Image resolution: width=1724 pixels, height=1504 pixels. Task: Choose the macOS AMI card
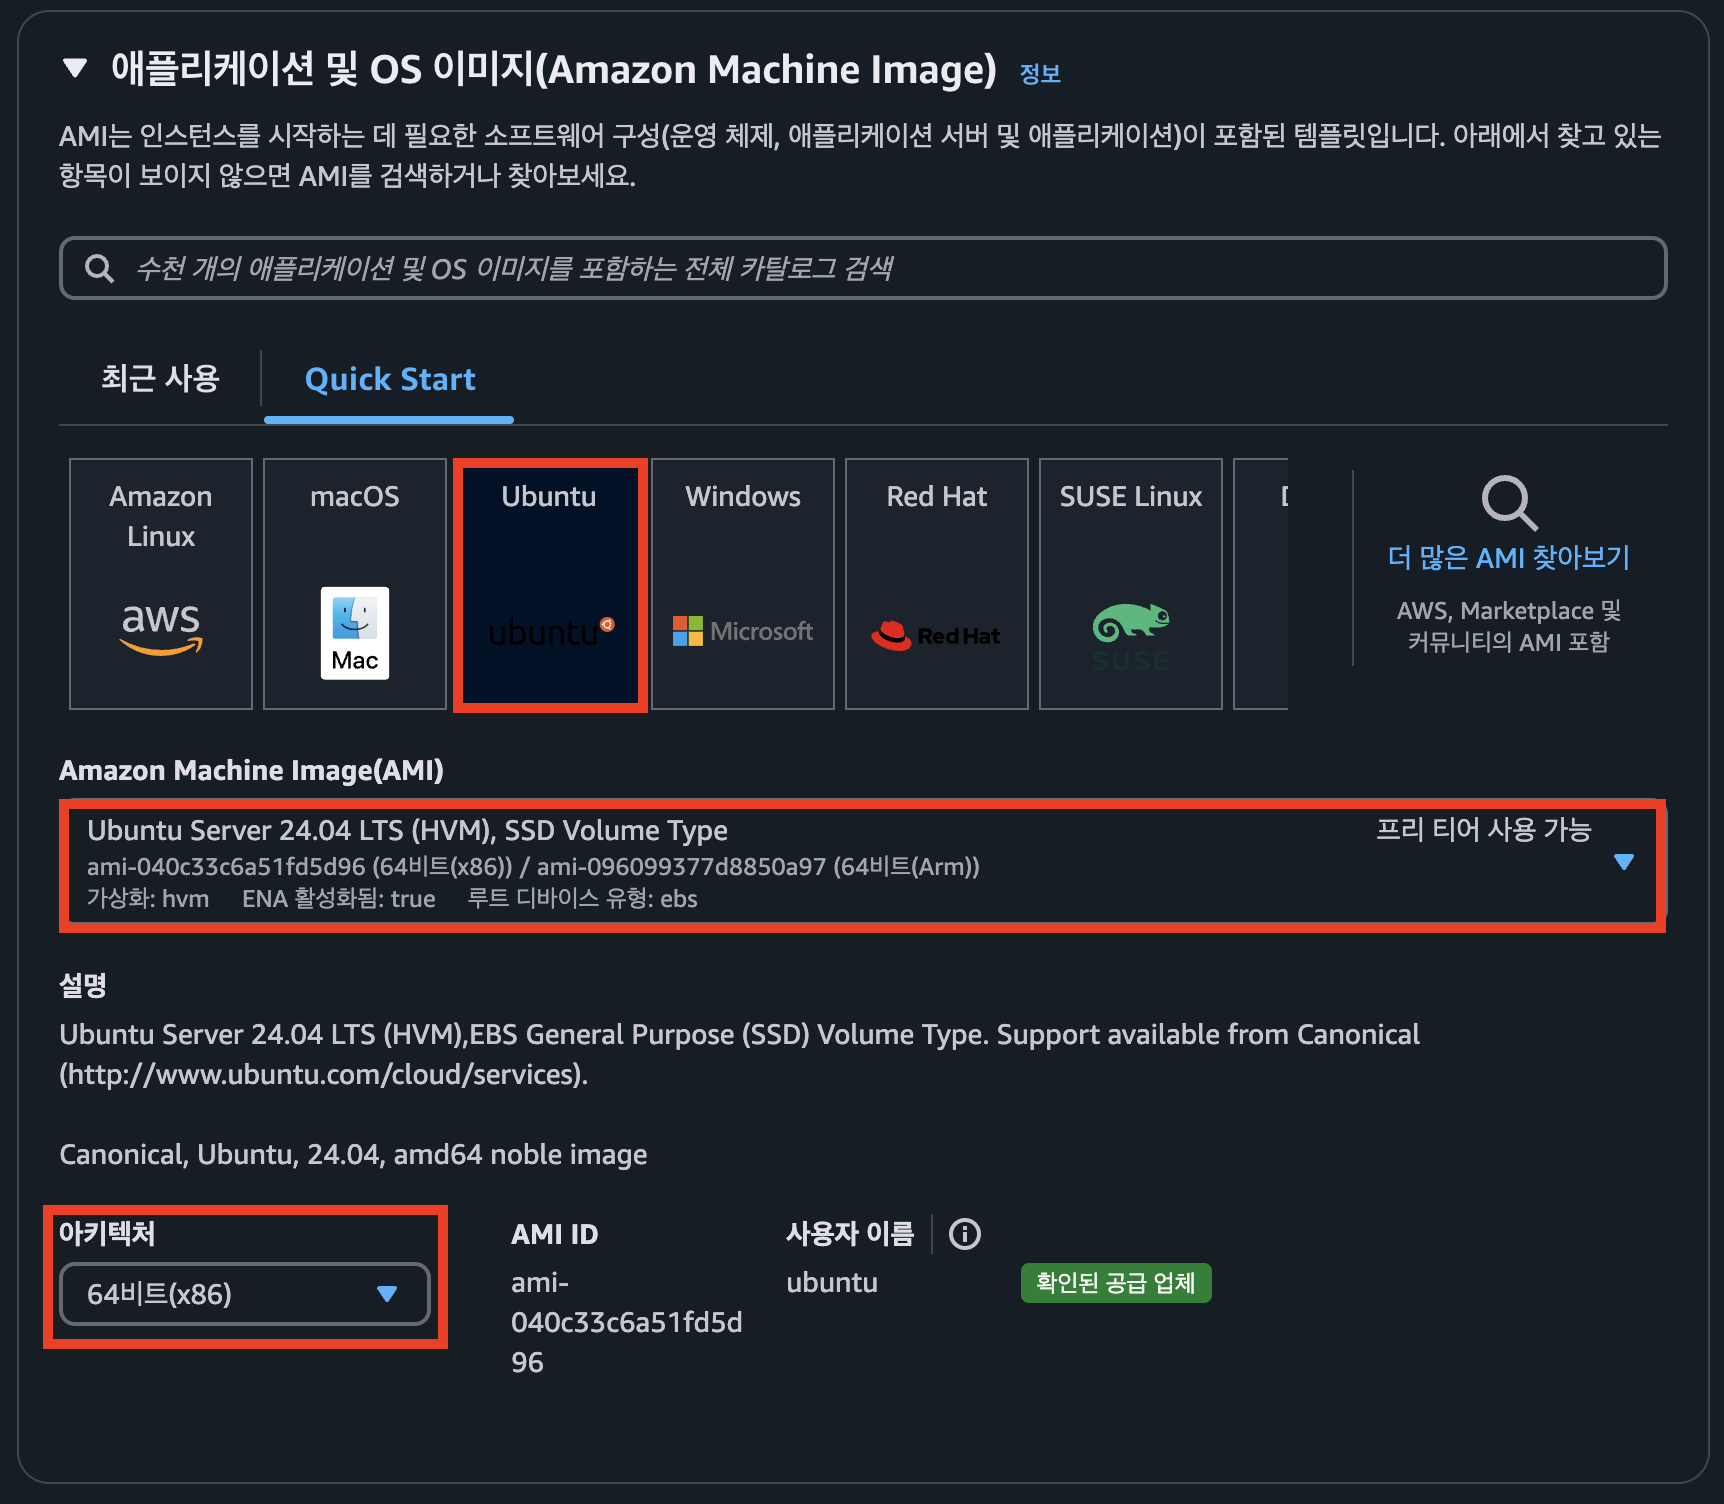point(355,584)
